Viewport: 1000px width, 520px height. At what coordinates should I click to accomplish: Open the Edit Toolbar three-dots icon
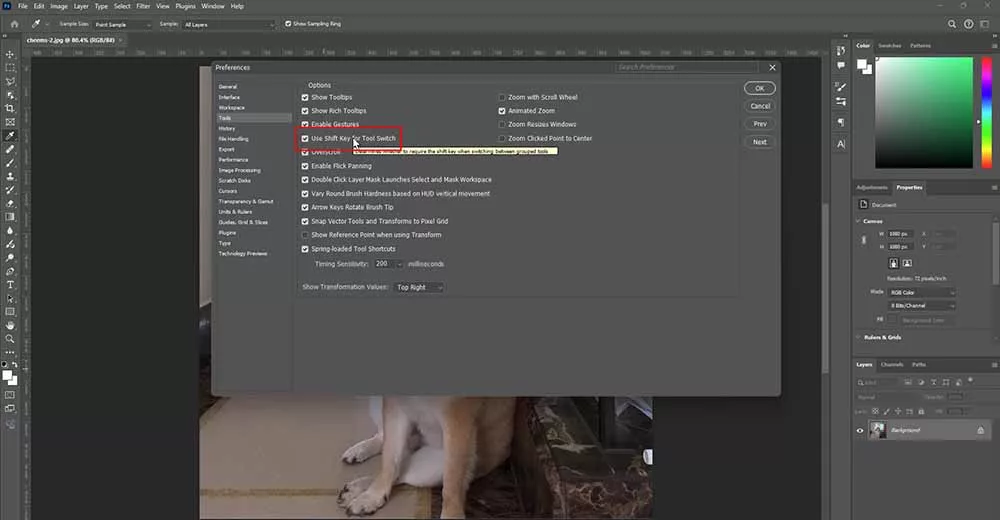tap(10, 352)
